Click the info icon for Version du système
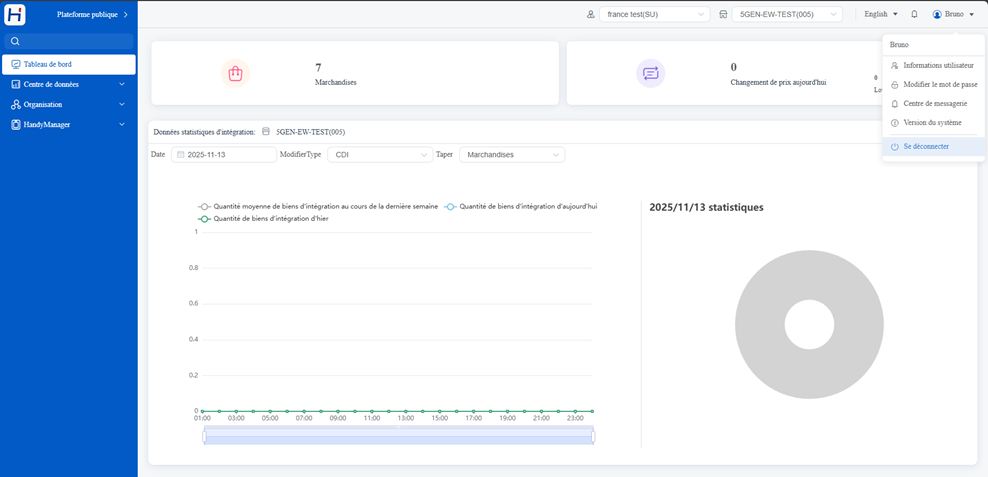This screenshot has width=988, height=477. click(x=894, y=123)
